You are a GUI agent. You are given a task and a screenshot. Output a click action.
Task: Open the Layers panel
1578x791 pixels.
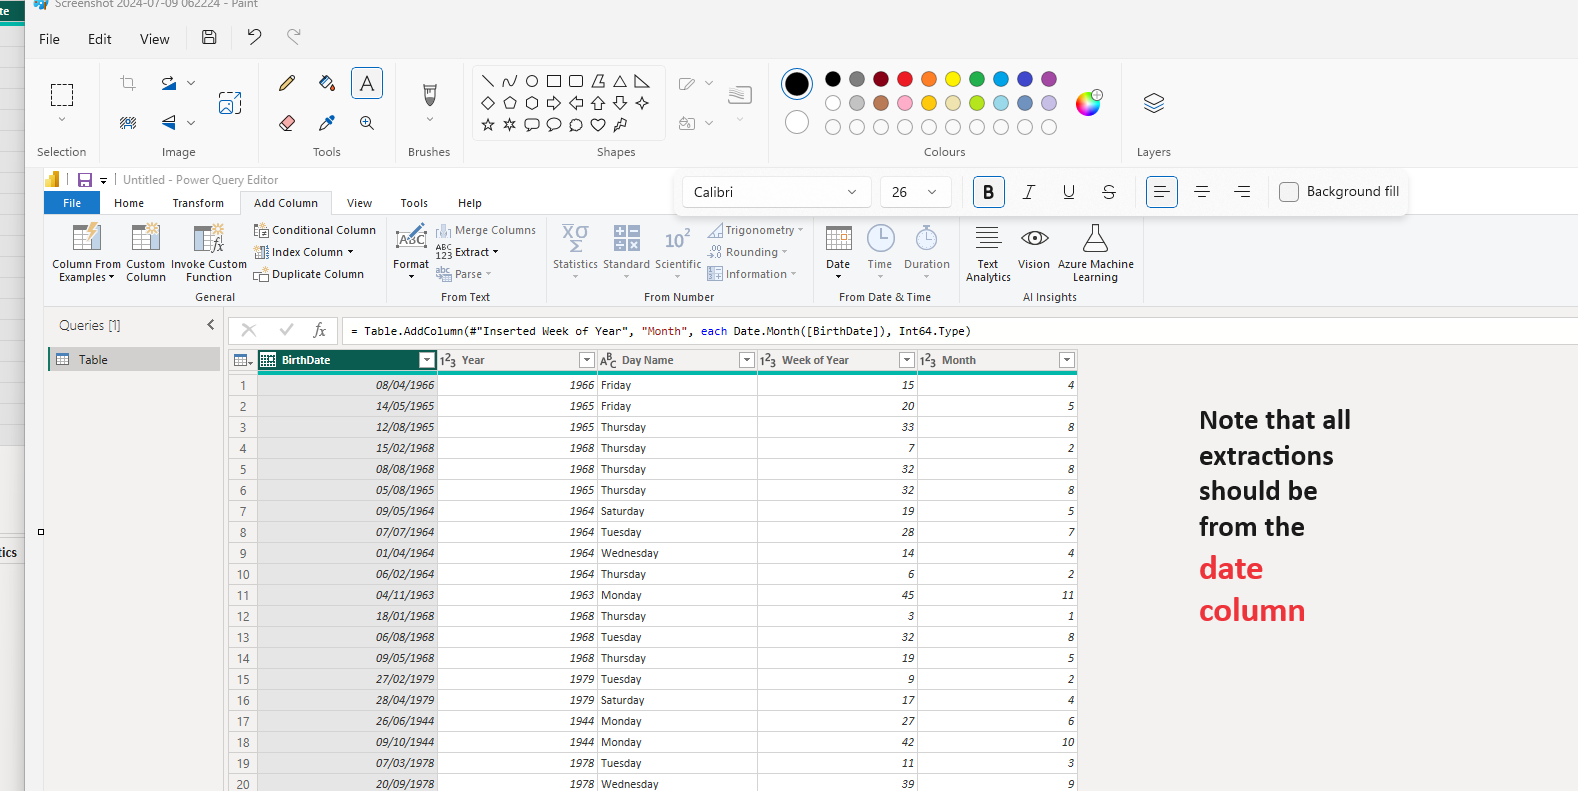[x=1154, y=103]
